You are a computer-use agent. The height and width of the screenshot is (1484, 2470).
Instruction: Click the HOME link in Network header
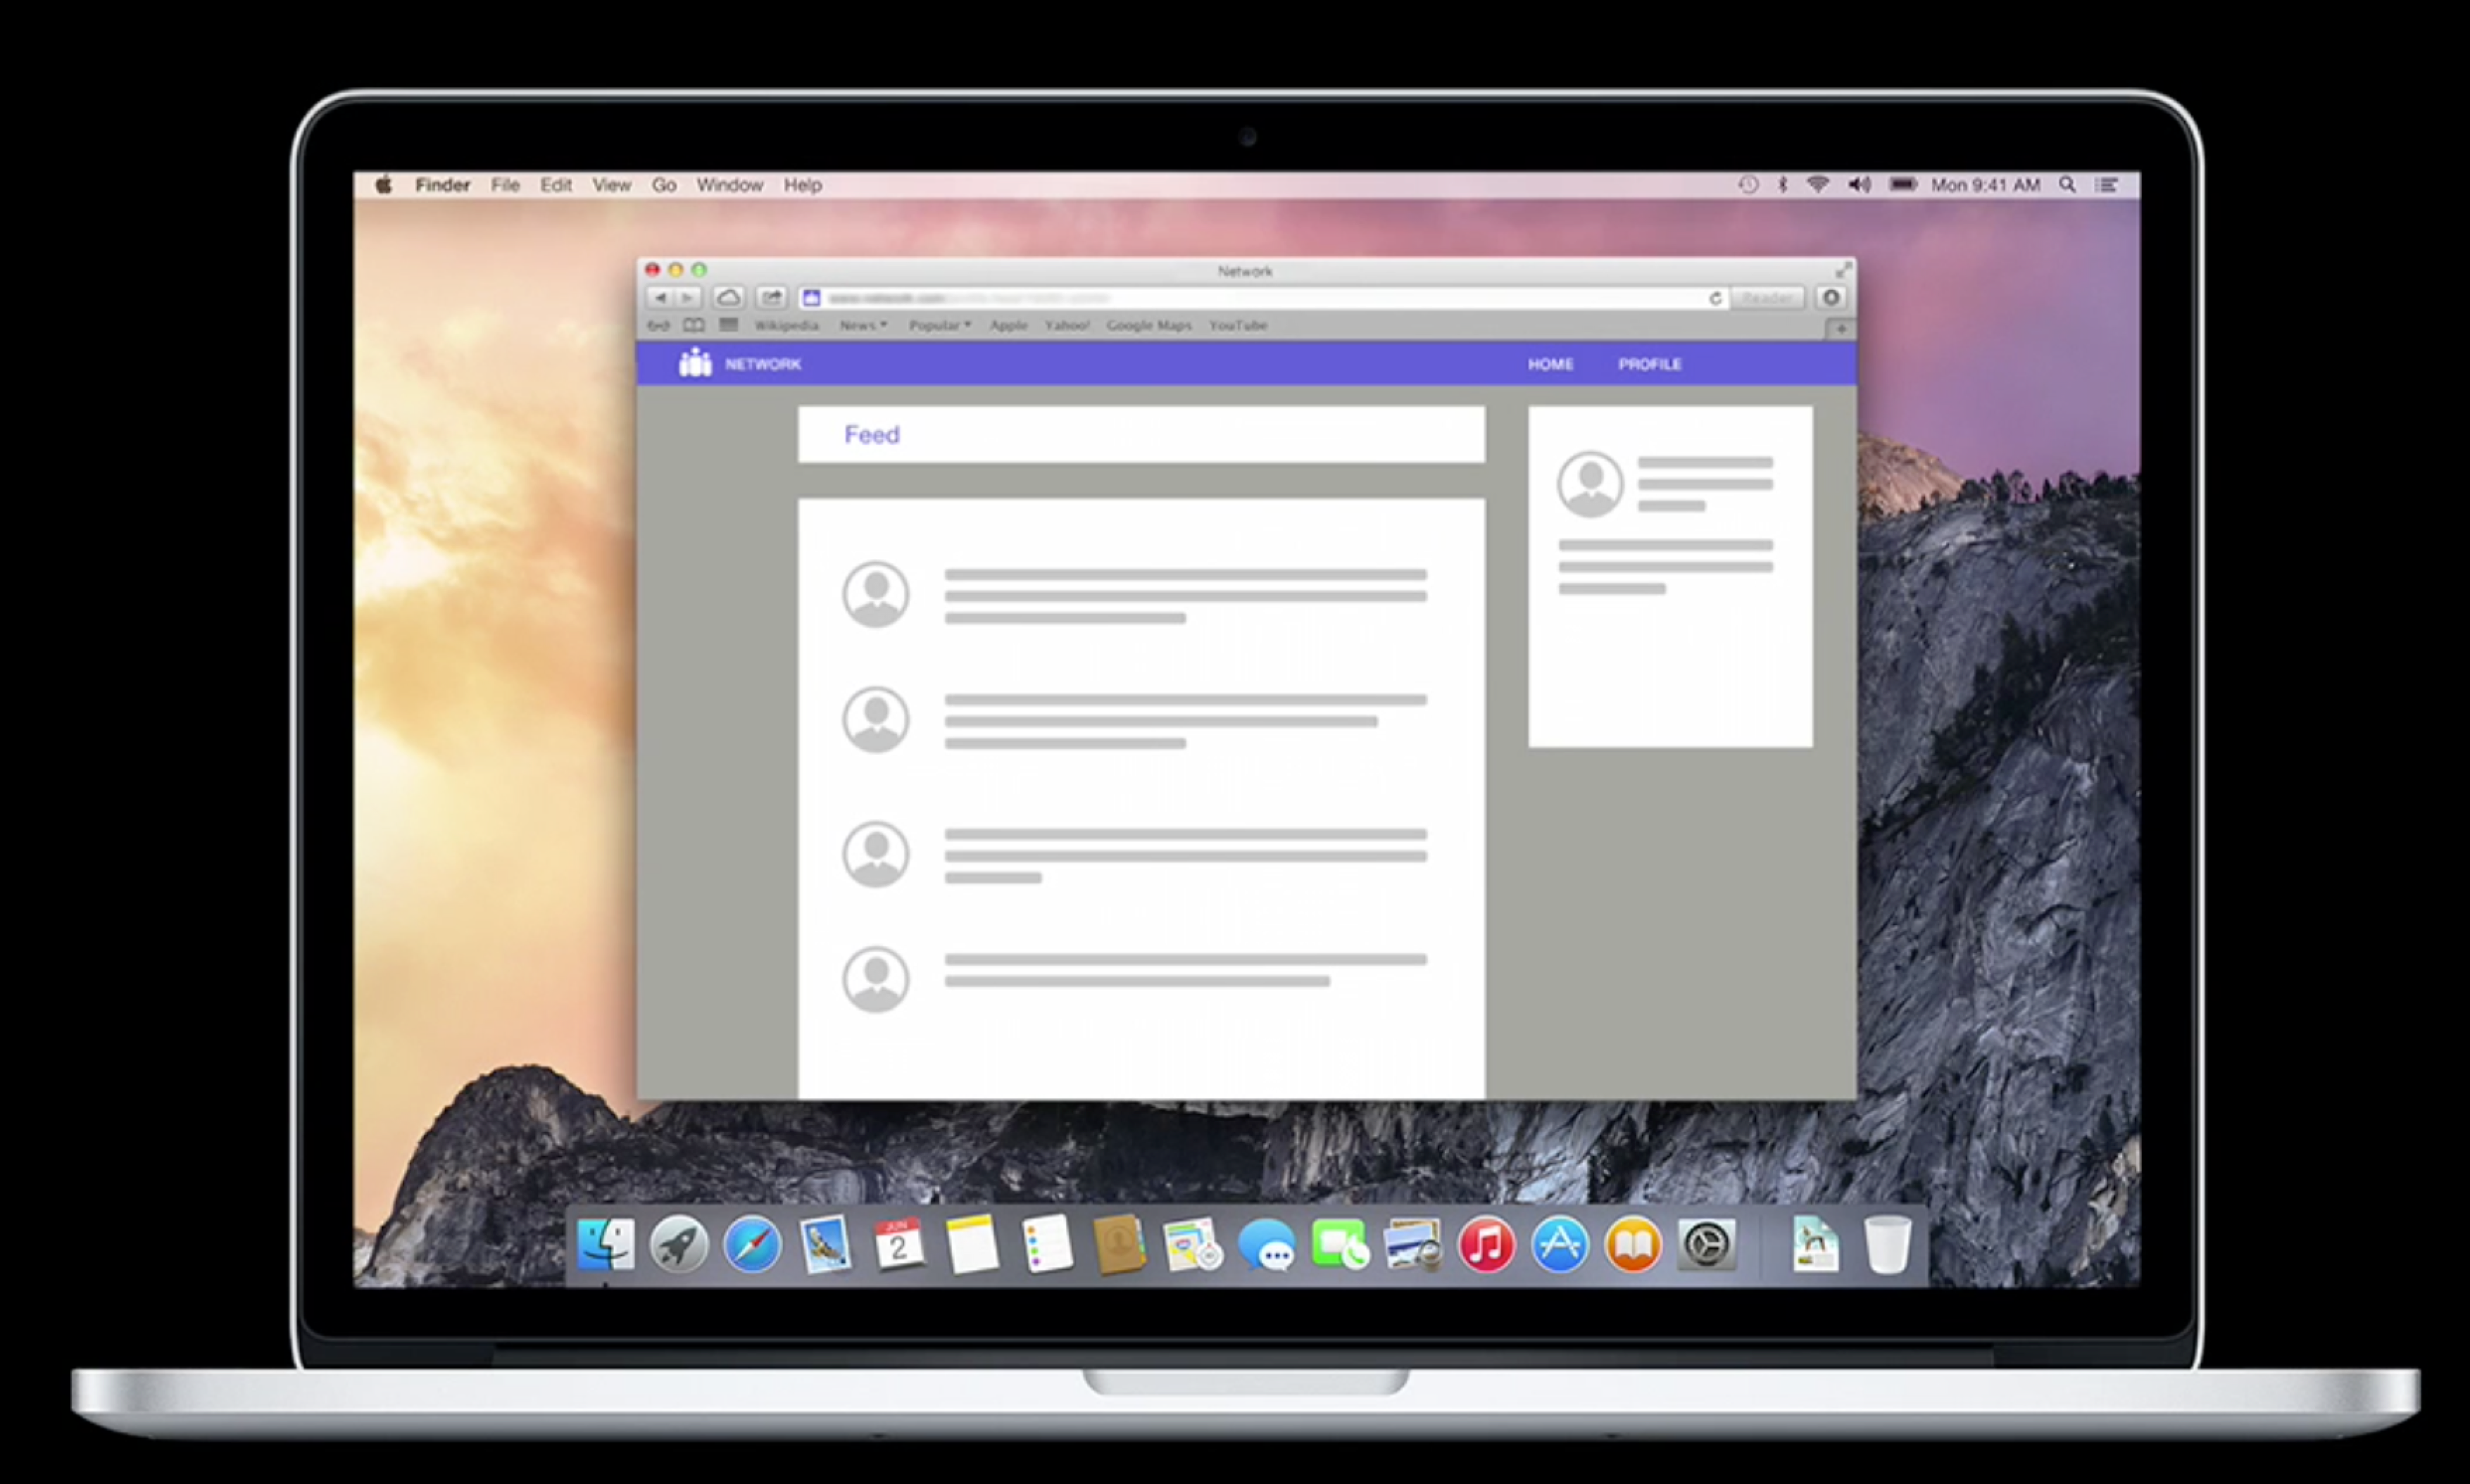(1550, 365)
